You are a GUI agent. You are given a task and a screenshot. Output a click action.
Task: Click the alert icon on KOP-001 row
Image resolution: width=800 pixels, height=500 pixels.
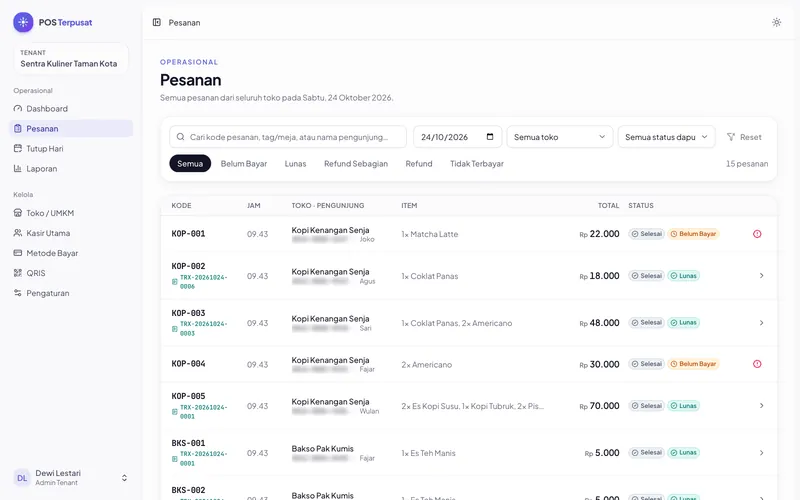[x=757, y=234]
